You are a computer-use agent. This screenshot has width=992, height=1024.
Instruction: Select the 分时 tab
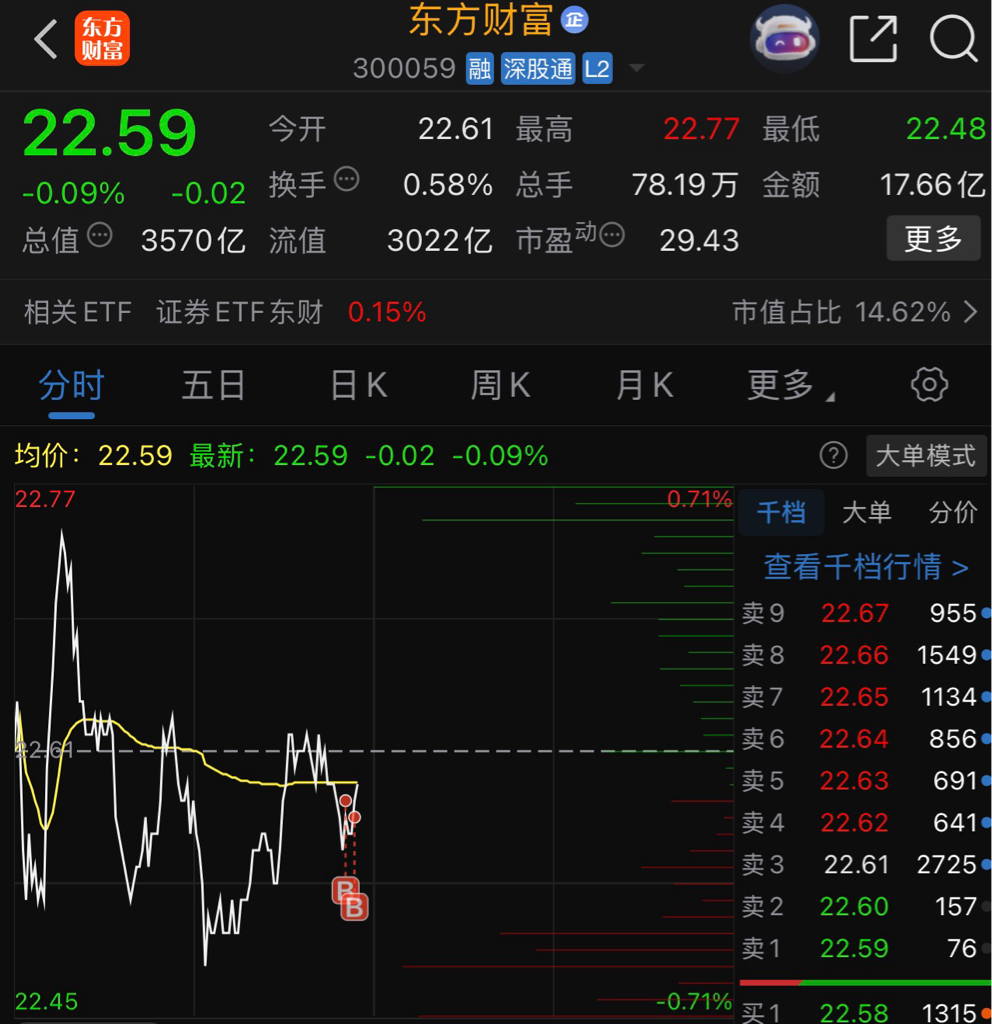(72, 385)
